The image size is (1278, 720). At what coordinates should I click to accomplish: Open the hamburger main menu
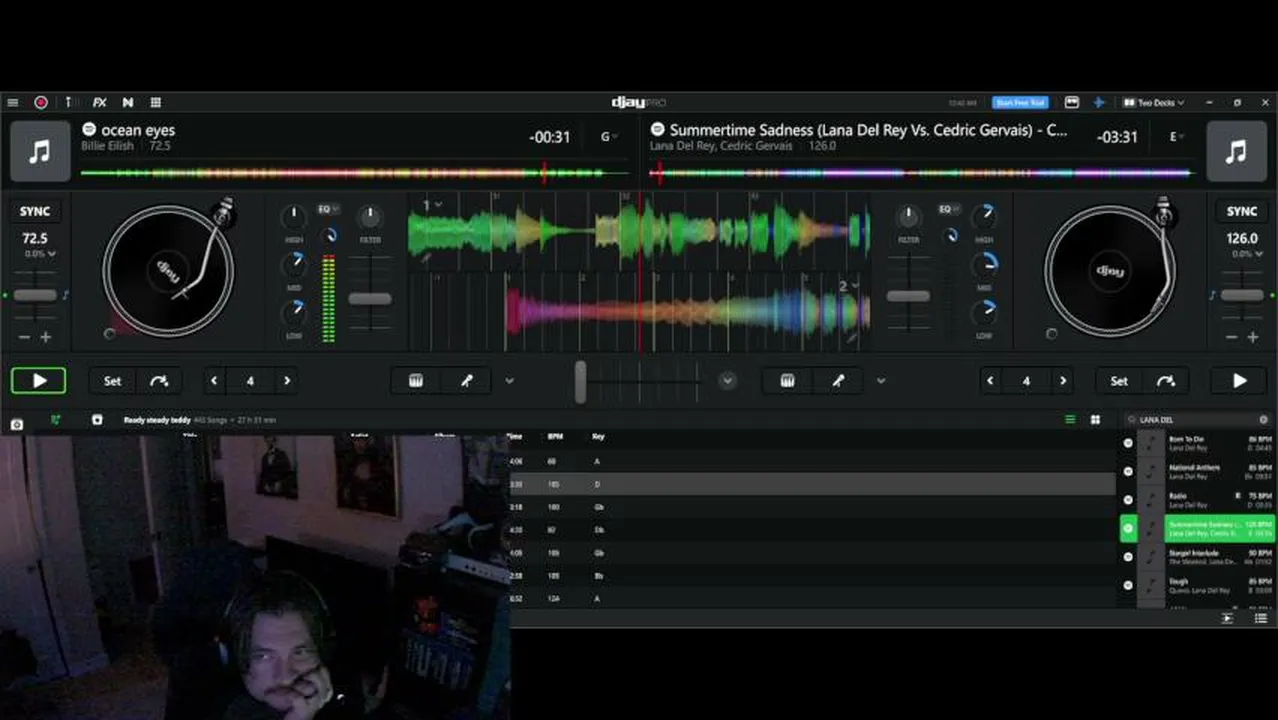pos(12,102)
